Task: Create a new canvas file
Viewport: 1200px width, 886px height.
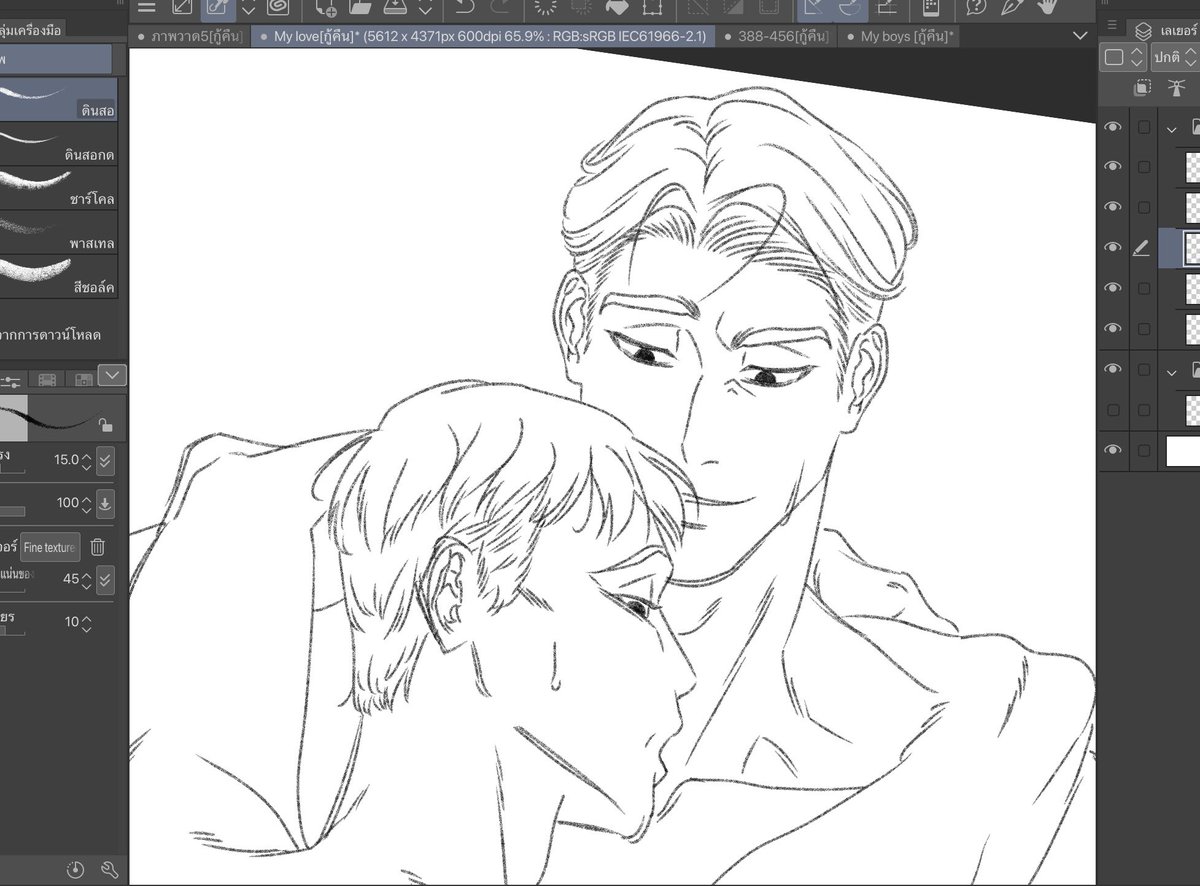Action: pos(326,6)
